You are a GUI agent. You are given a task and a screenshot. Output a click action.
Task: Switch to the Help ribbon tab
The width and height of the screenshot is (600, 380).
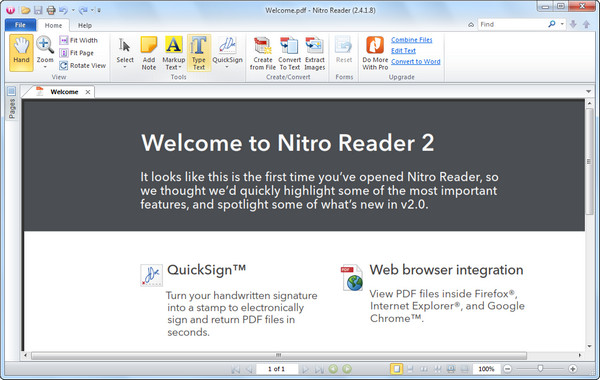click(x=85, y=25)
